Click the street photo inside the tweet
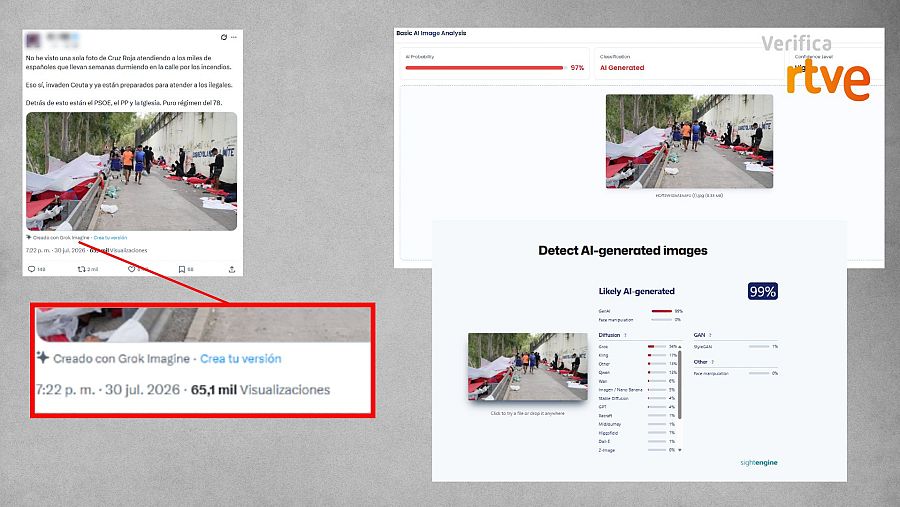900x507 pixels. click(131, 171)
